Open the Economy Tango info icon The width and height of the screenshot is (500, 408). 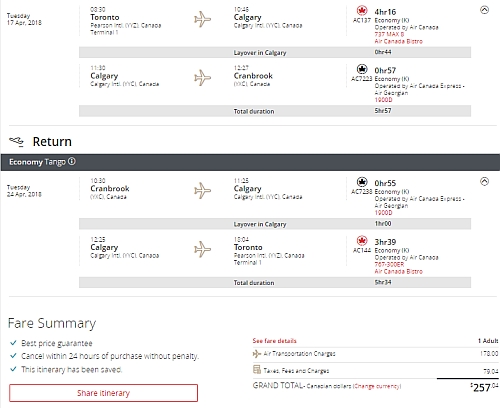coord(72,162)
